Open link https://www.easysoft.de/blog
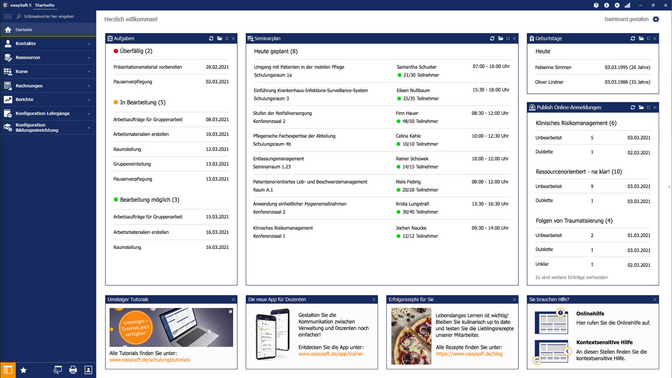 [x=469, y=354]
